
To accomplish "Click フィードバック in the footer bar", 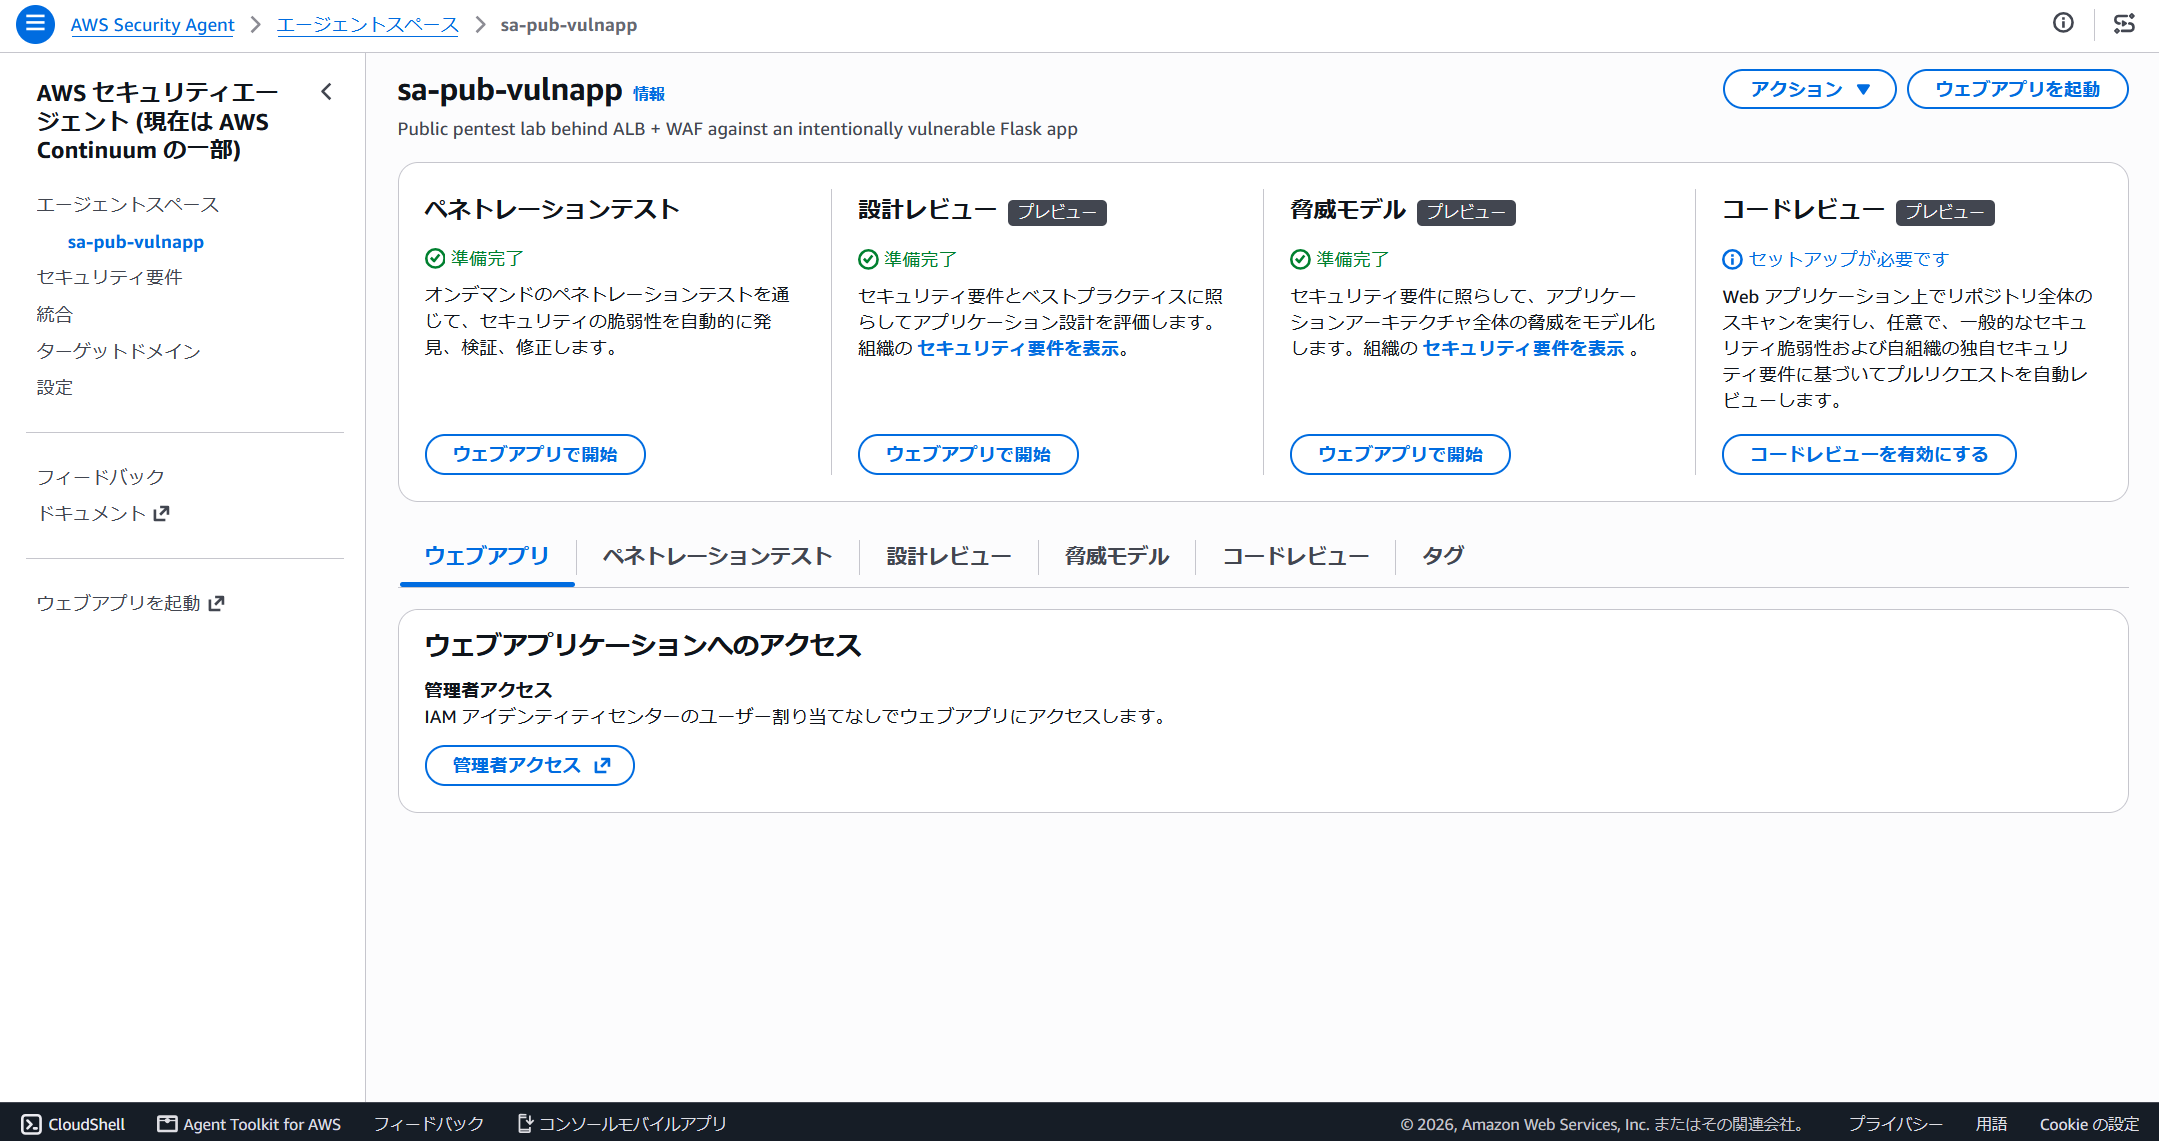I will tap(429, 1124).
